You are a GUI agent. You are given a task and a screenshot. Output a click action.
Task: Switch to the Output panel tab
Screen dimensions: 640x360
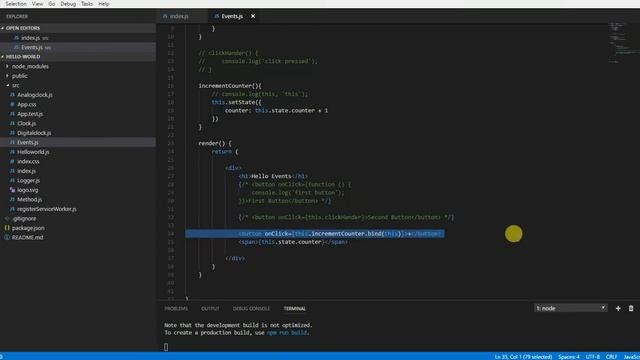click(210, 309)
